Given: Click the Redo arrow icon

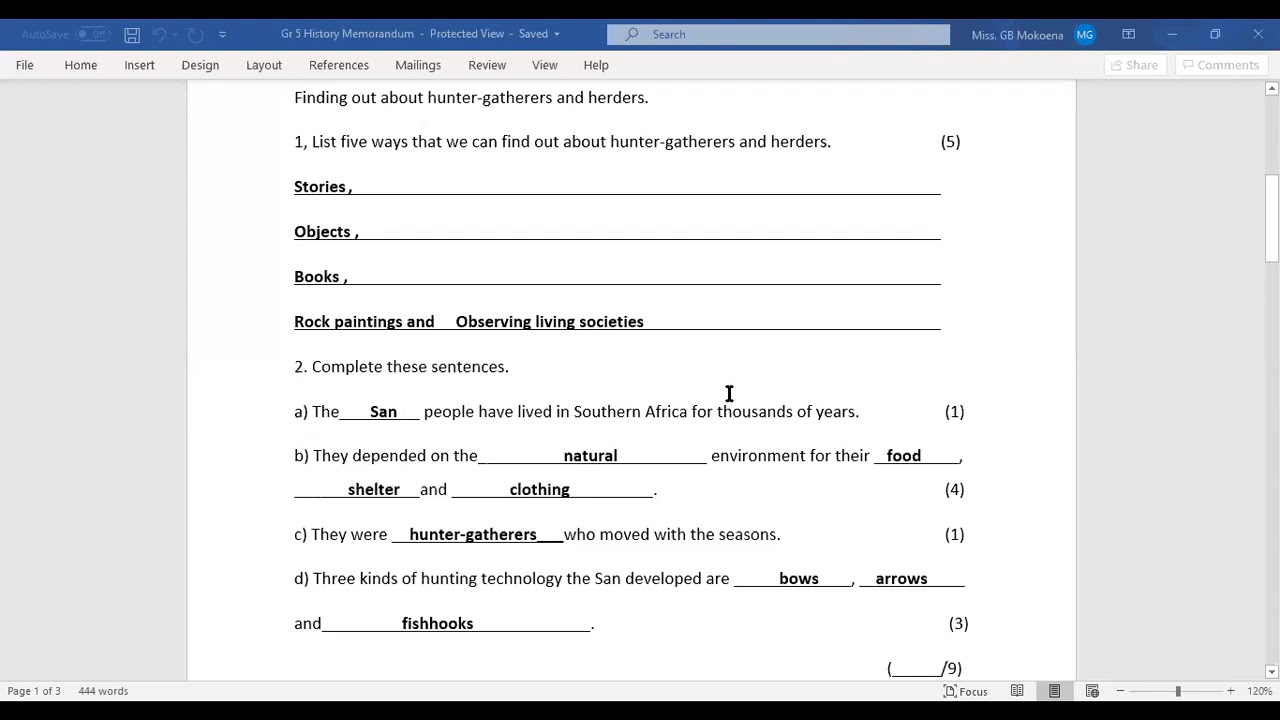Looking at the screenshot, I should (x=196, y=34).
